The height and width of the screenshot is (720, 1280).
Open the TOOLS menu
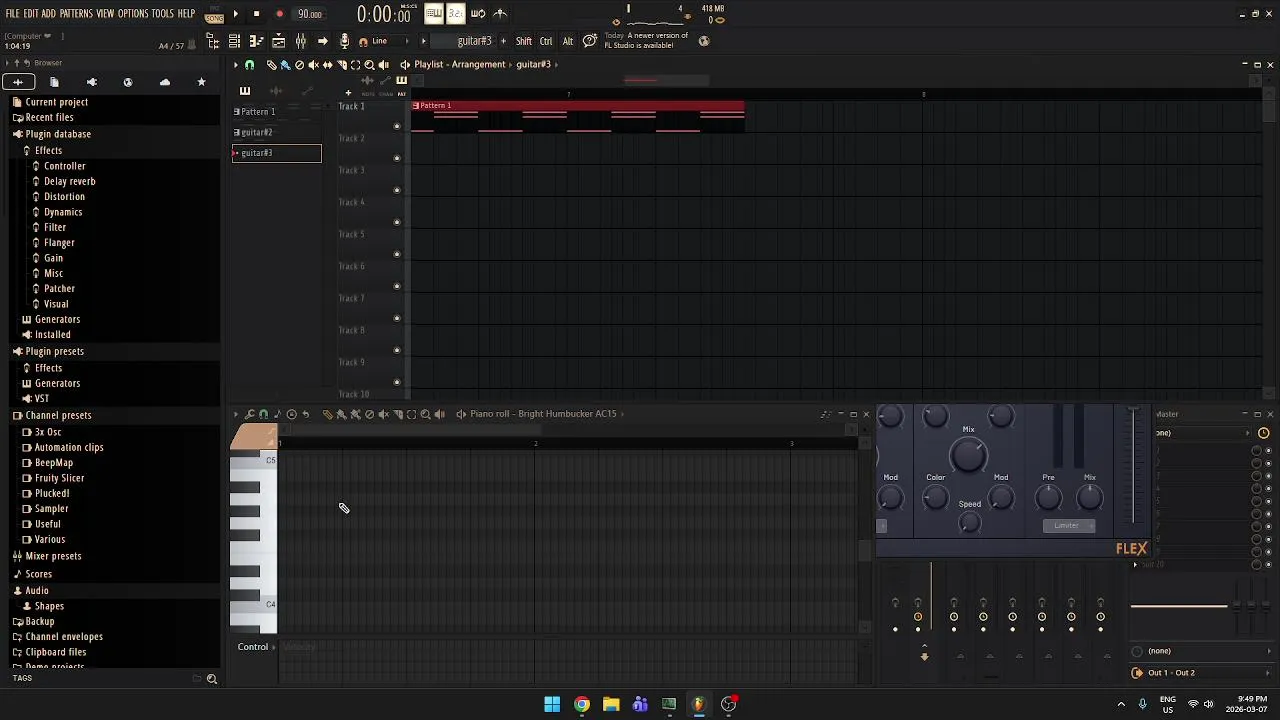(x=163, y=14)
